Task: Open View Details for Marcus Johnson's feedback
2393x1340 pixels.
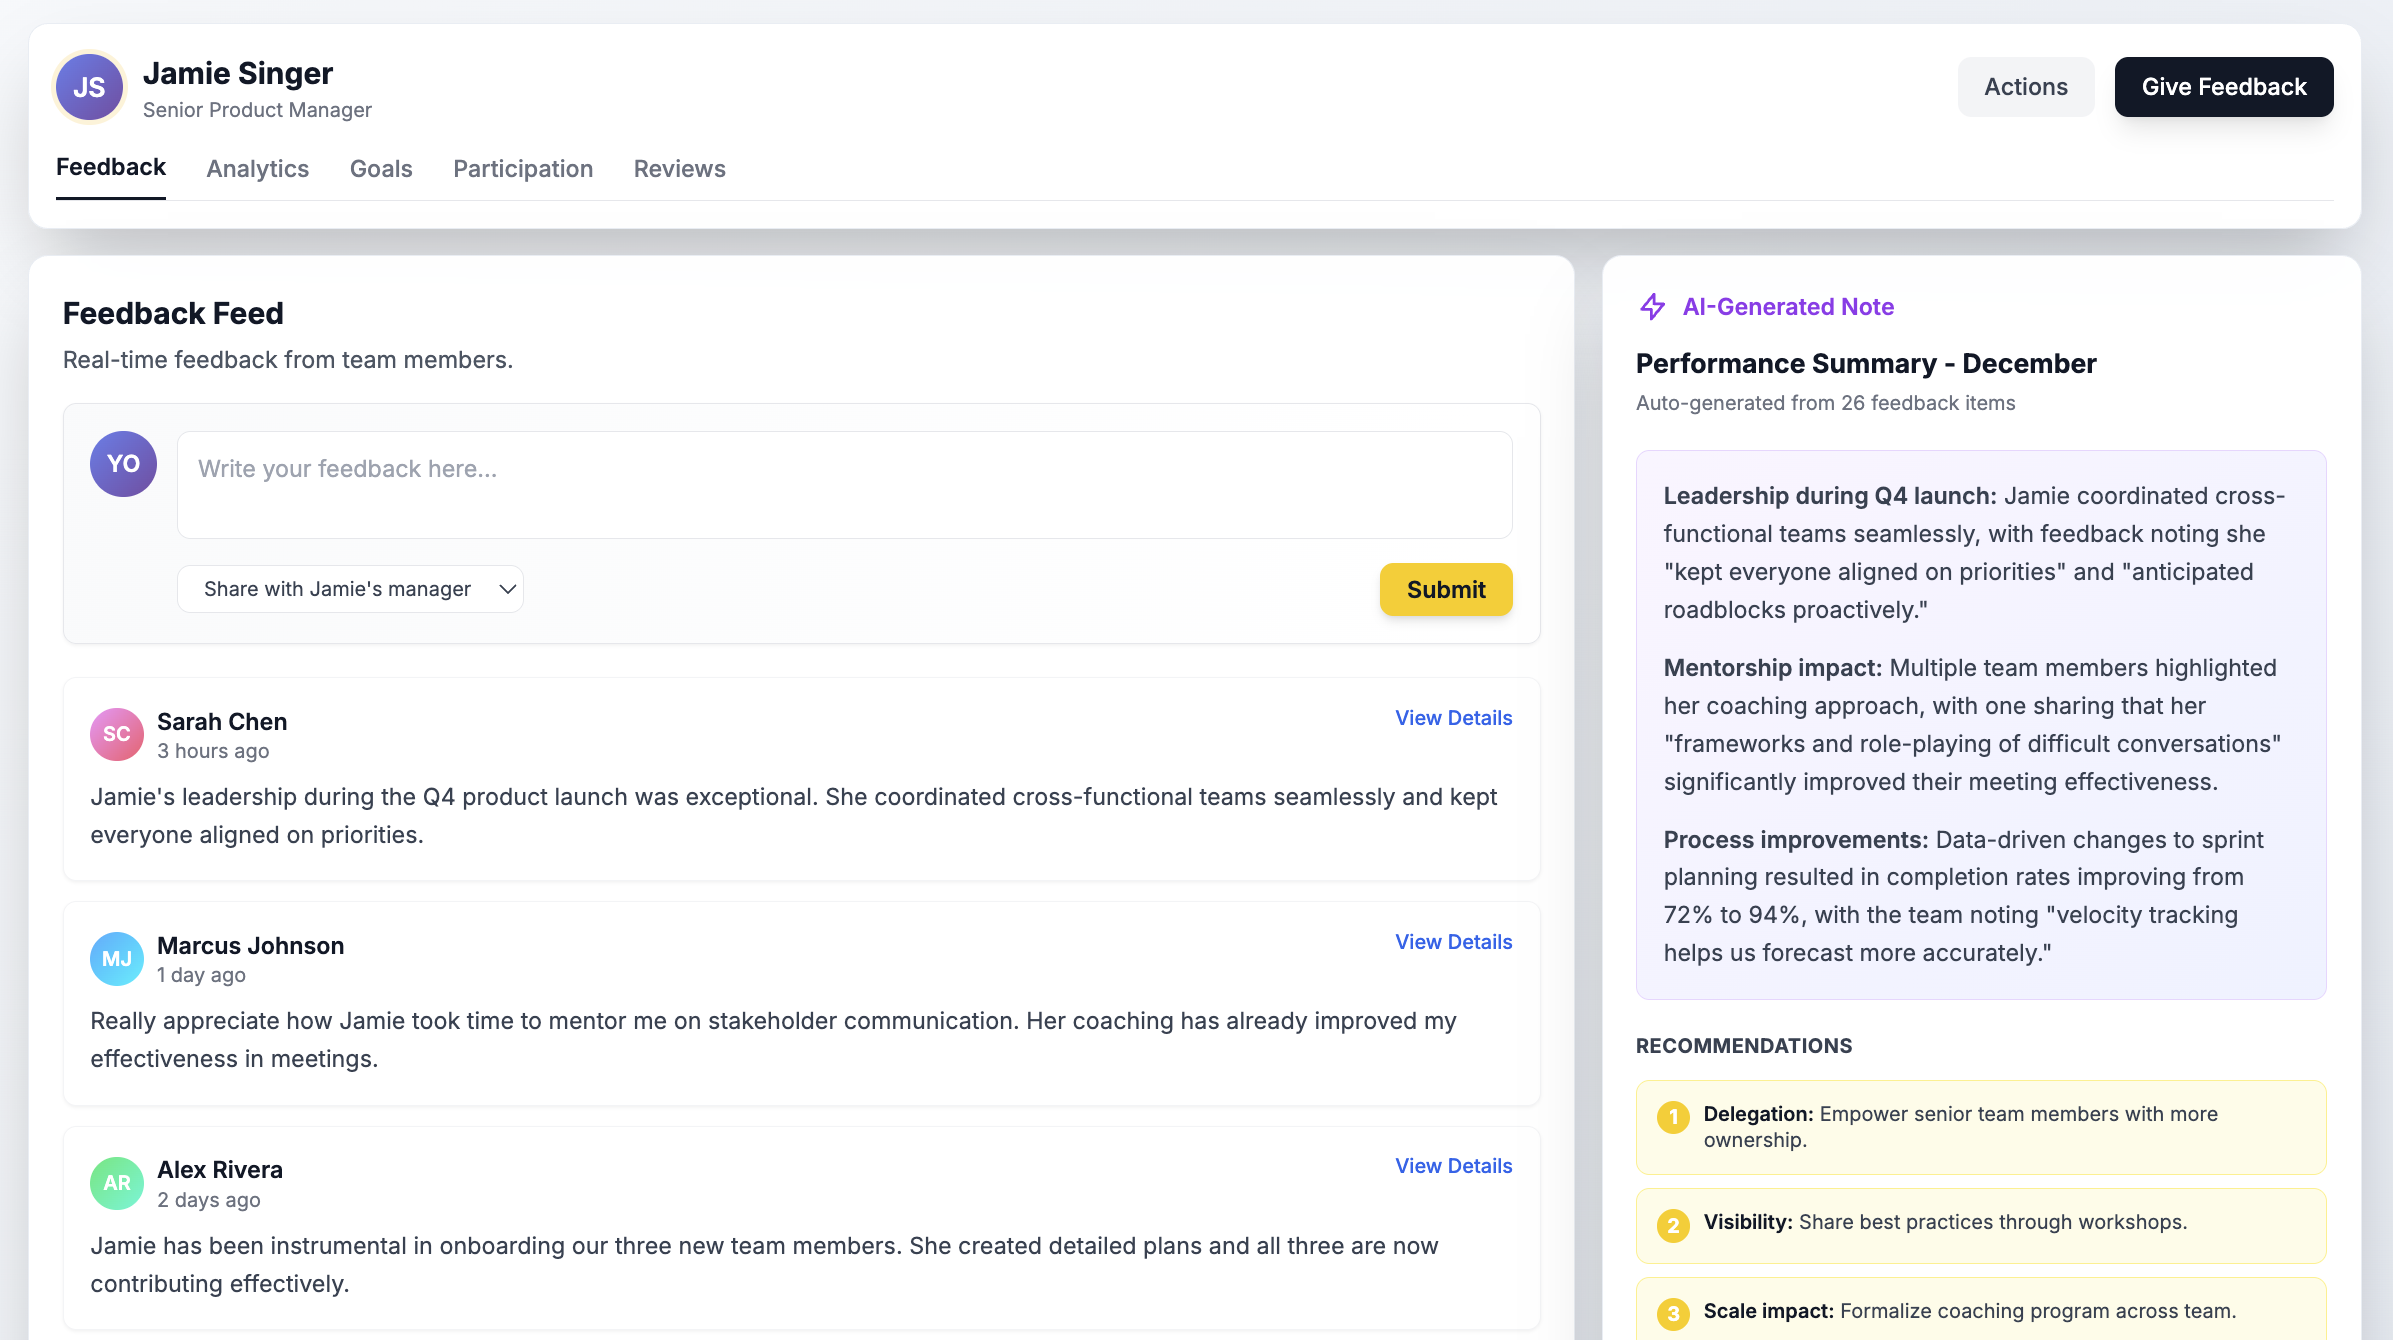Action: [1453, 942]
